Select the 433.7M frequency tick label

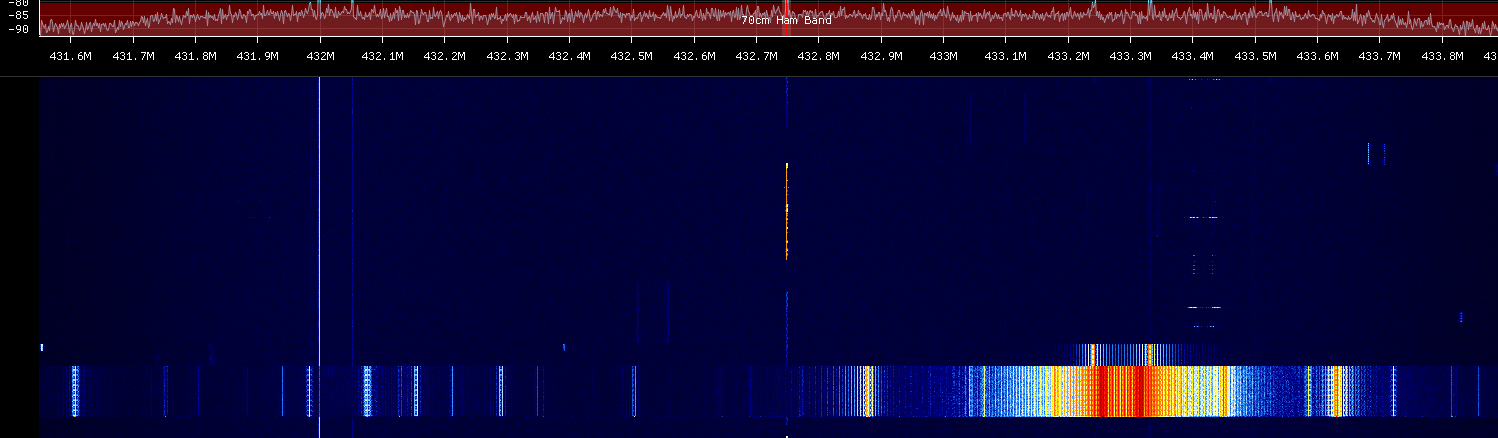pyautogui.click(x=1379, y=56)
